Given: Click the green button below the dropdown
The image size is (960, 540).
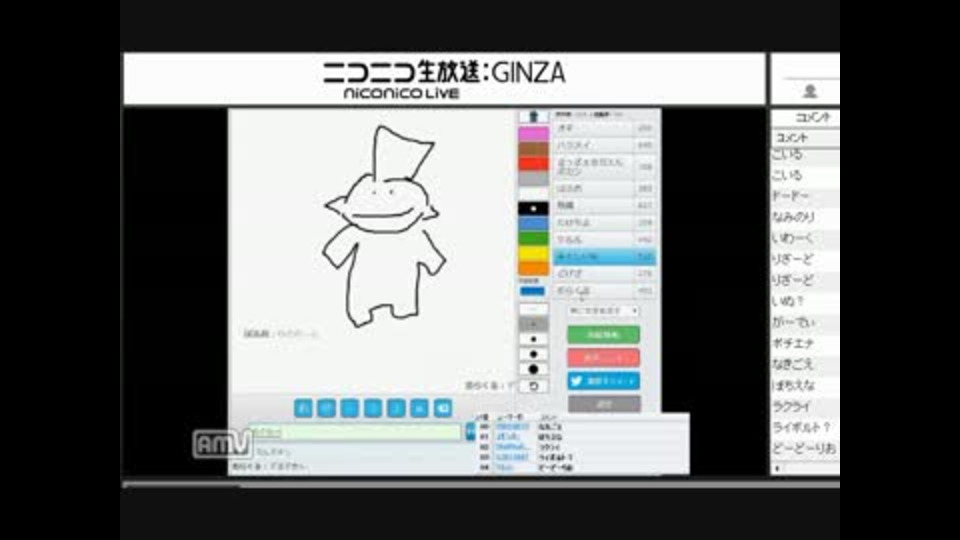Looking at the screenshot, I should [604, 334].
